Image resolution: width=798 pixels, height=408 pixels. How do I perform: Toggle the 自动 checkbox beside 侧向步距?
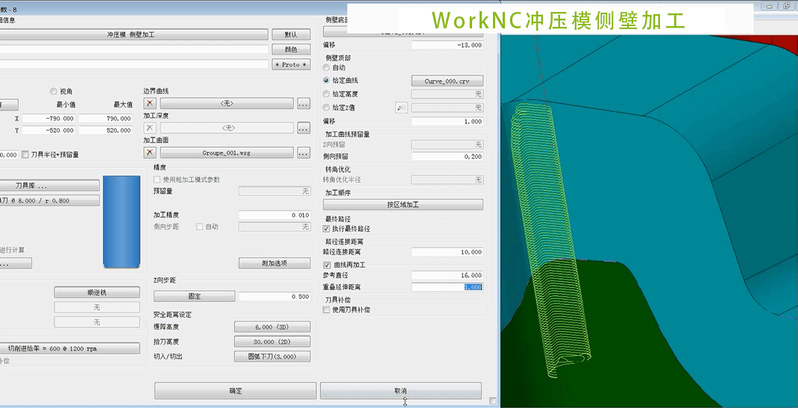200,227
